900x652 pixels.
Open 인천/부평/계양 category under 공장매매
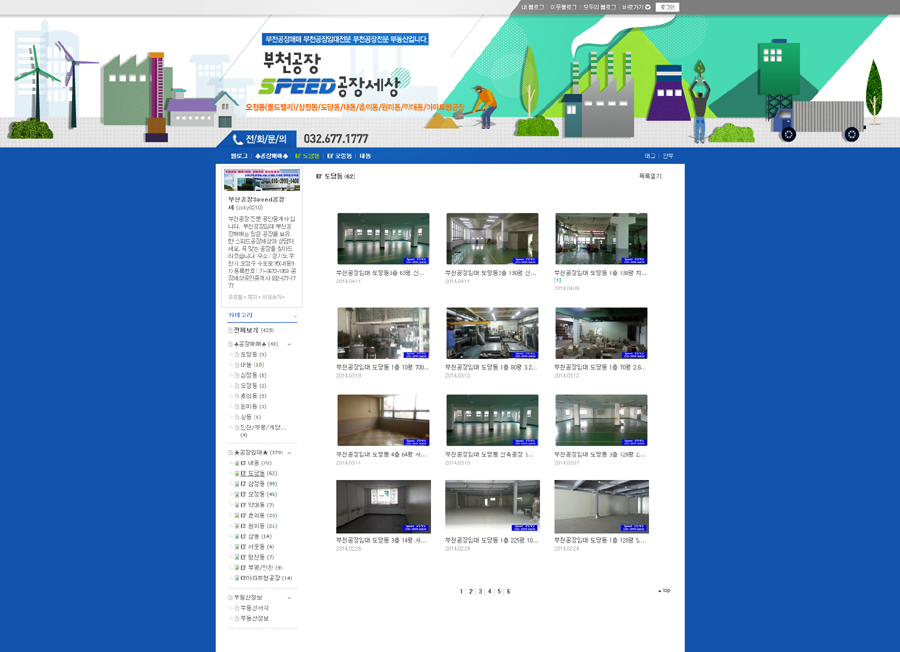click(262, 431)
